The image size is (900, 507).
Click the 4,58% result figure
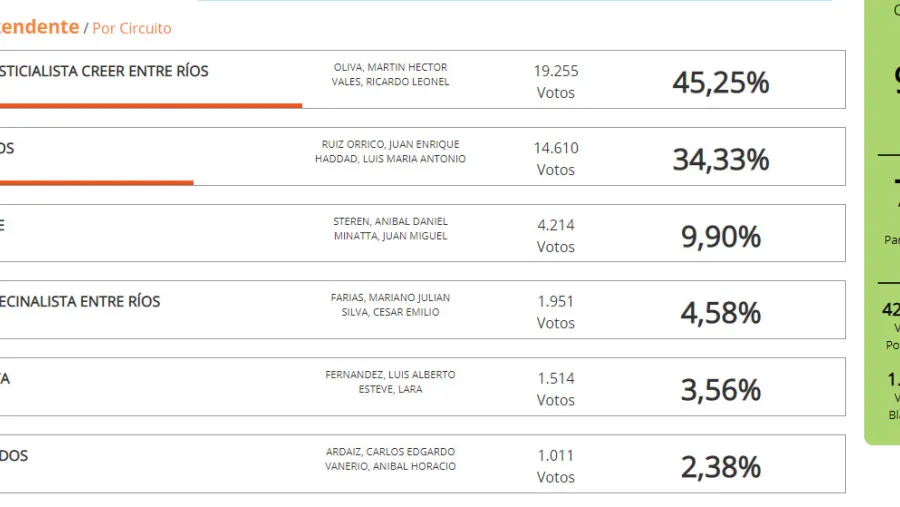tap(720, 314)
